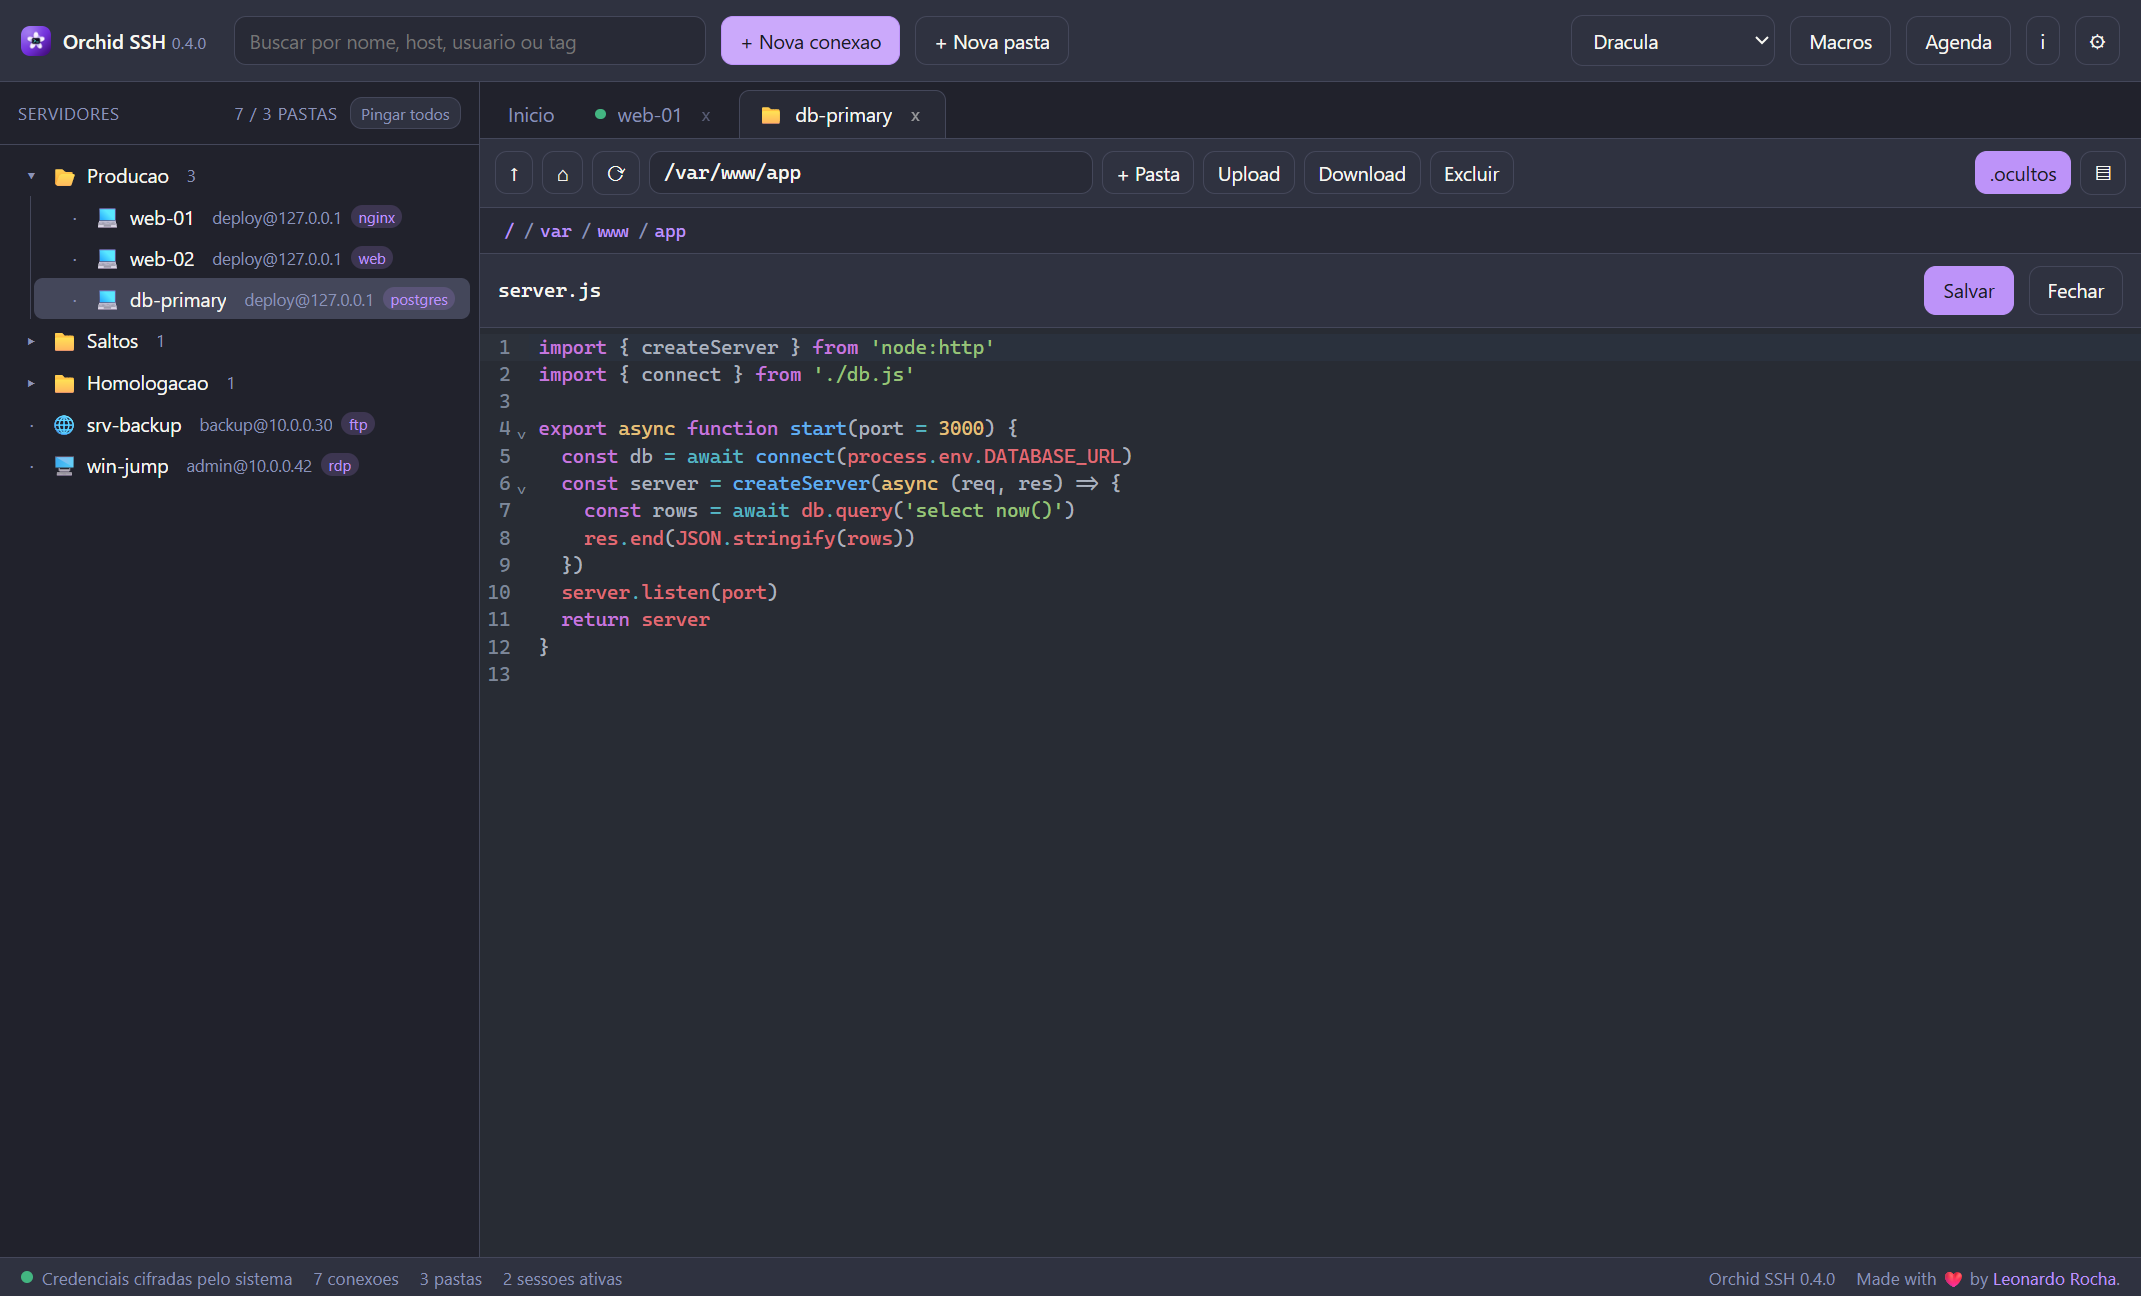2141x1296 pixels.
Task: Click the /var/www/app path field
Action: click(x=870, y=173)
